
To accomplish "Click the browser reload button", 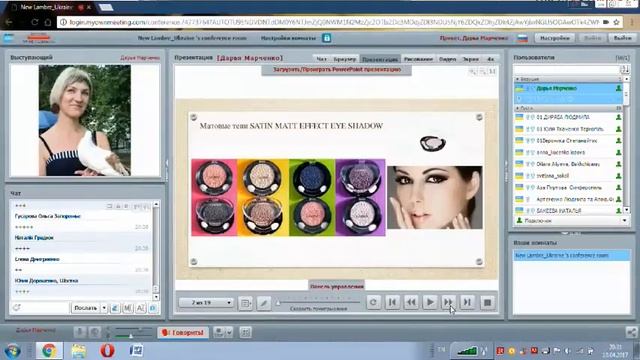I will coord(35,22).
